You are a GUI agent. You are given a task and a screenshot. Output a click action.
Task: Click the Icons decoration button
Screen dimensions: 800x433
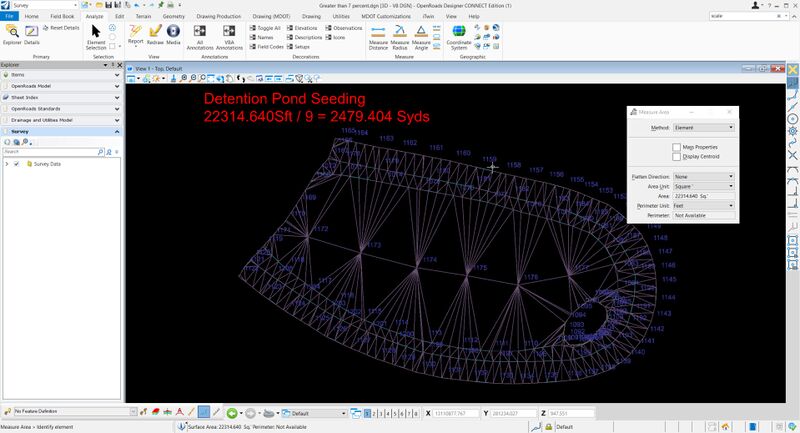335,37
